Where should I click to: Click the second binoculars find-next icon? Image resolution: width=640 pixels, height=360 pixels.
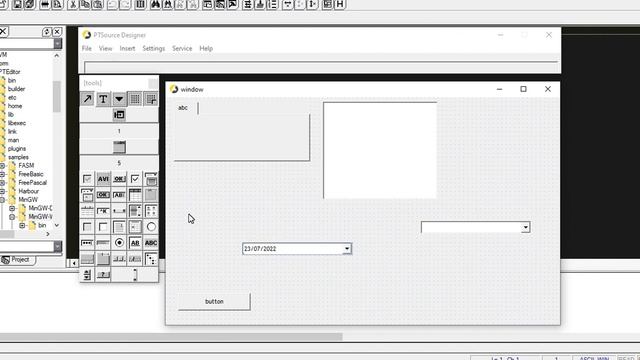[x=168, y=4]
